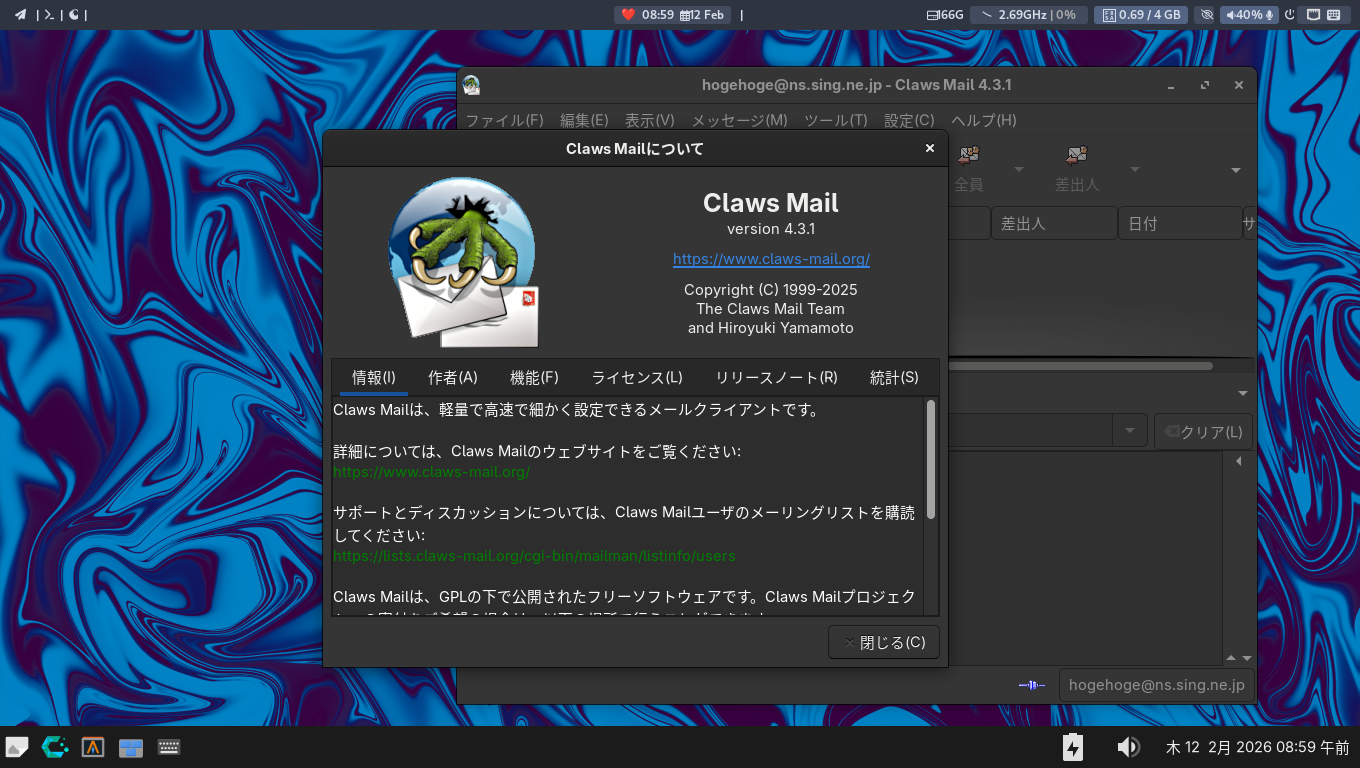Viewport: 1360px width, 768px height.
Task: Switch to the 作者(A) tab
Action: [x=453, y=378]
